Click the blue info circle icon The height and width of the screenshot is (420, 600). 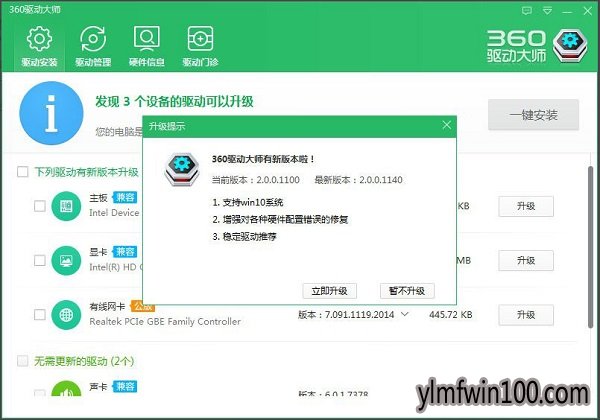[51, 113]
